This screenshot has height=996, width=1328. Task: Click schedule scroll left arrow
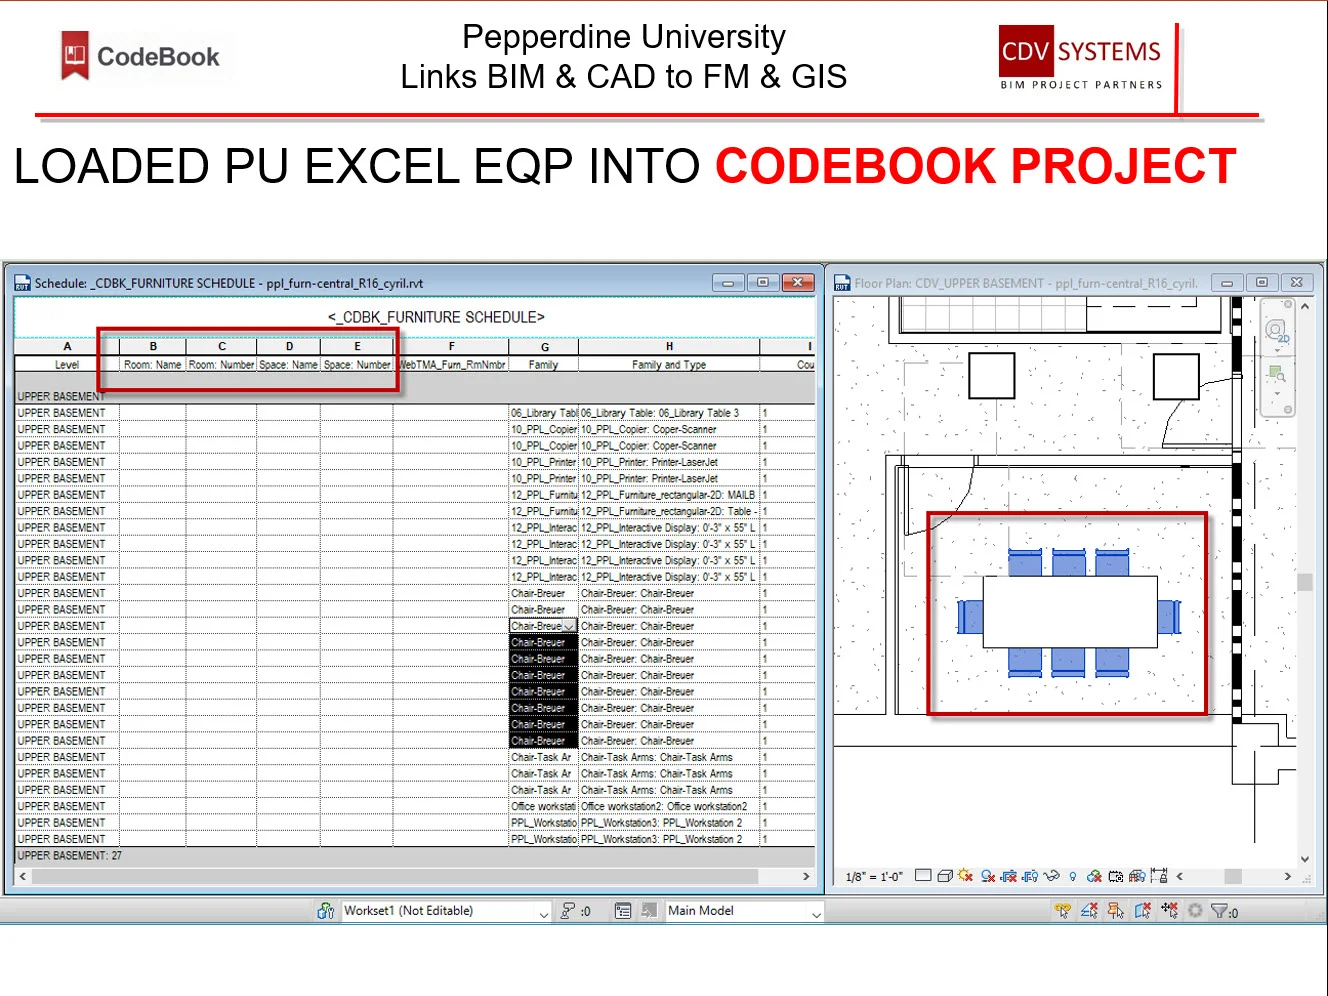(x=22, y=876)
